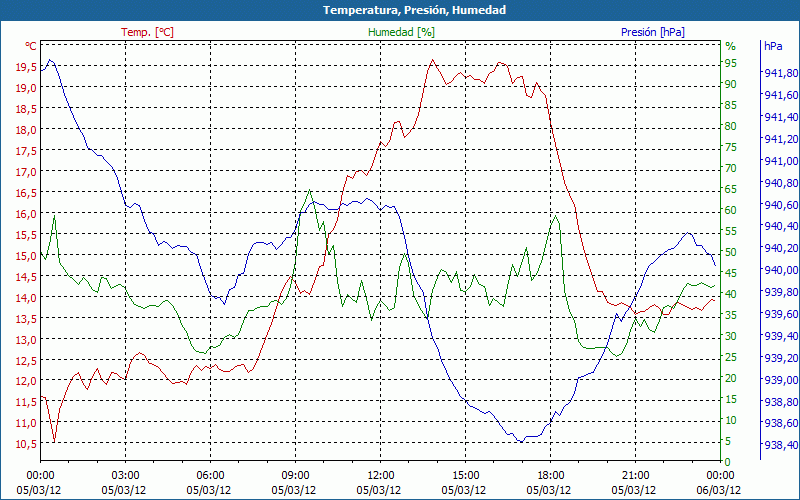Click the blue 'hPa' unit label
800x500 pixels.
(x=773, y=46)
